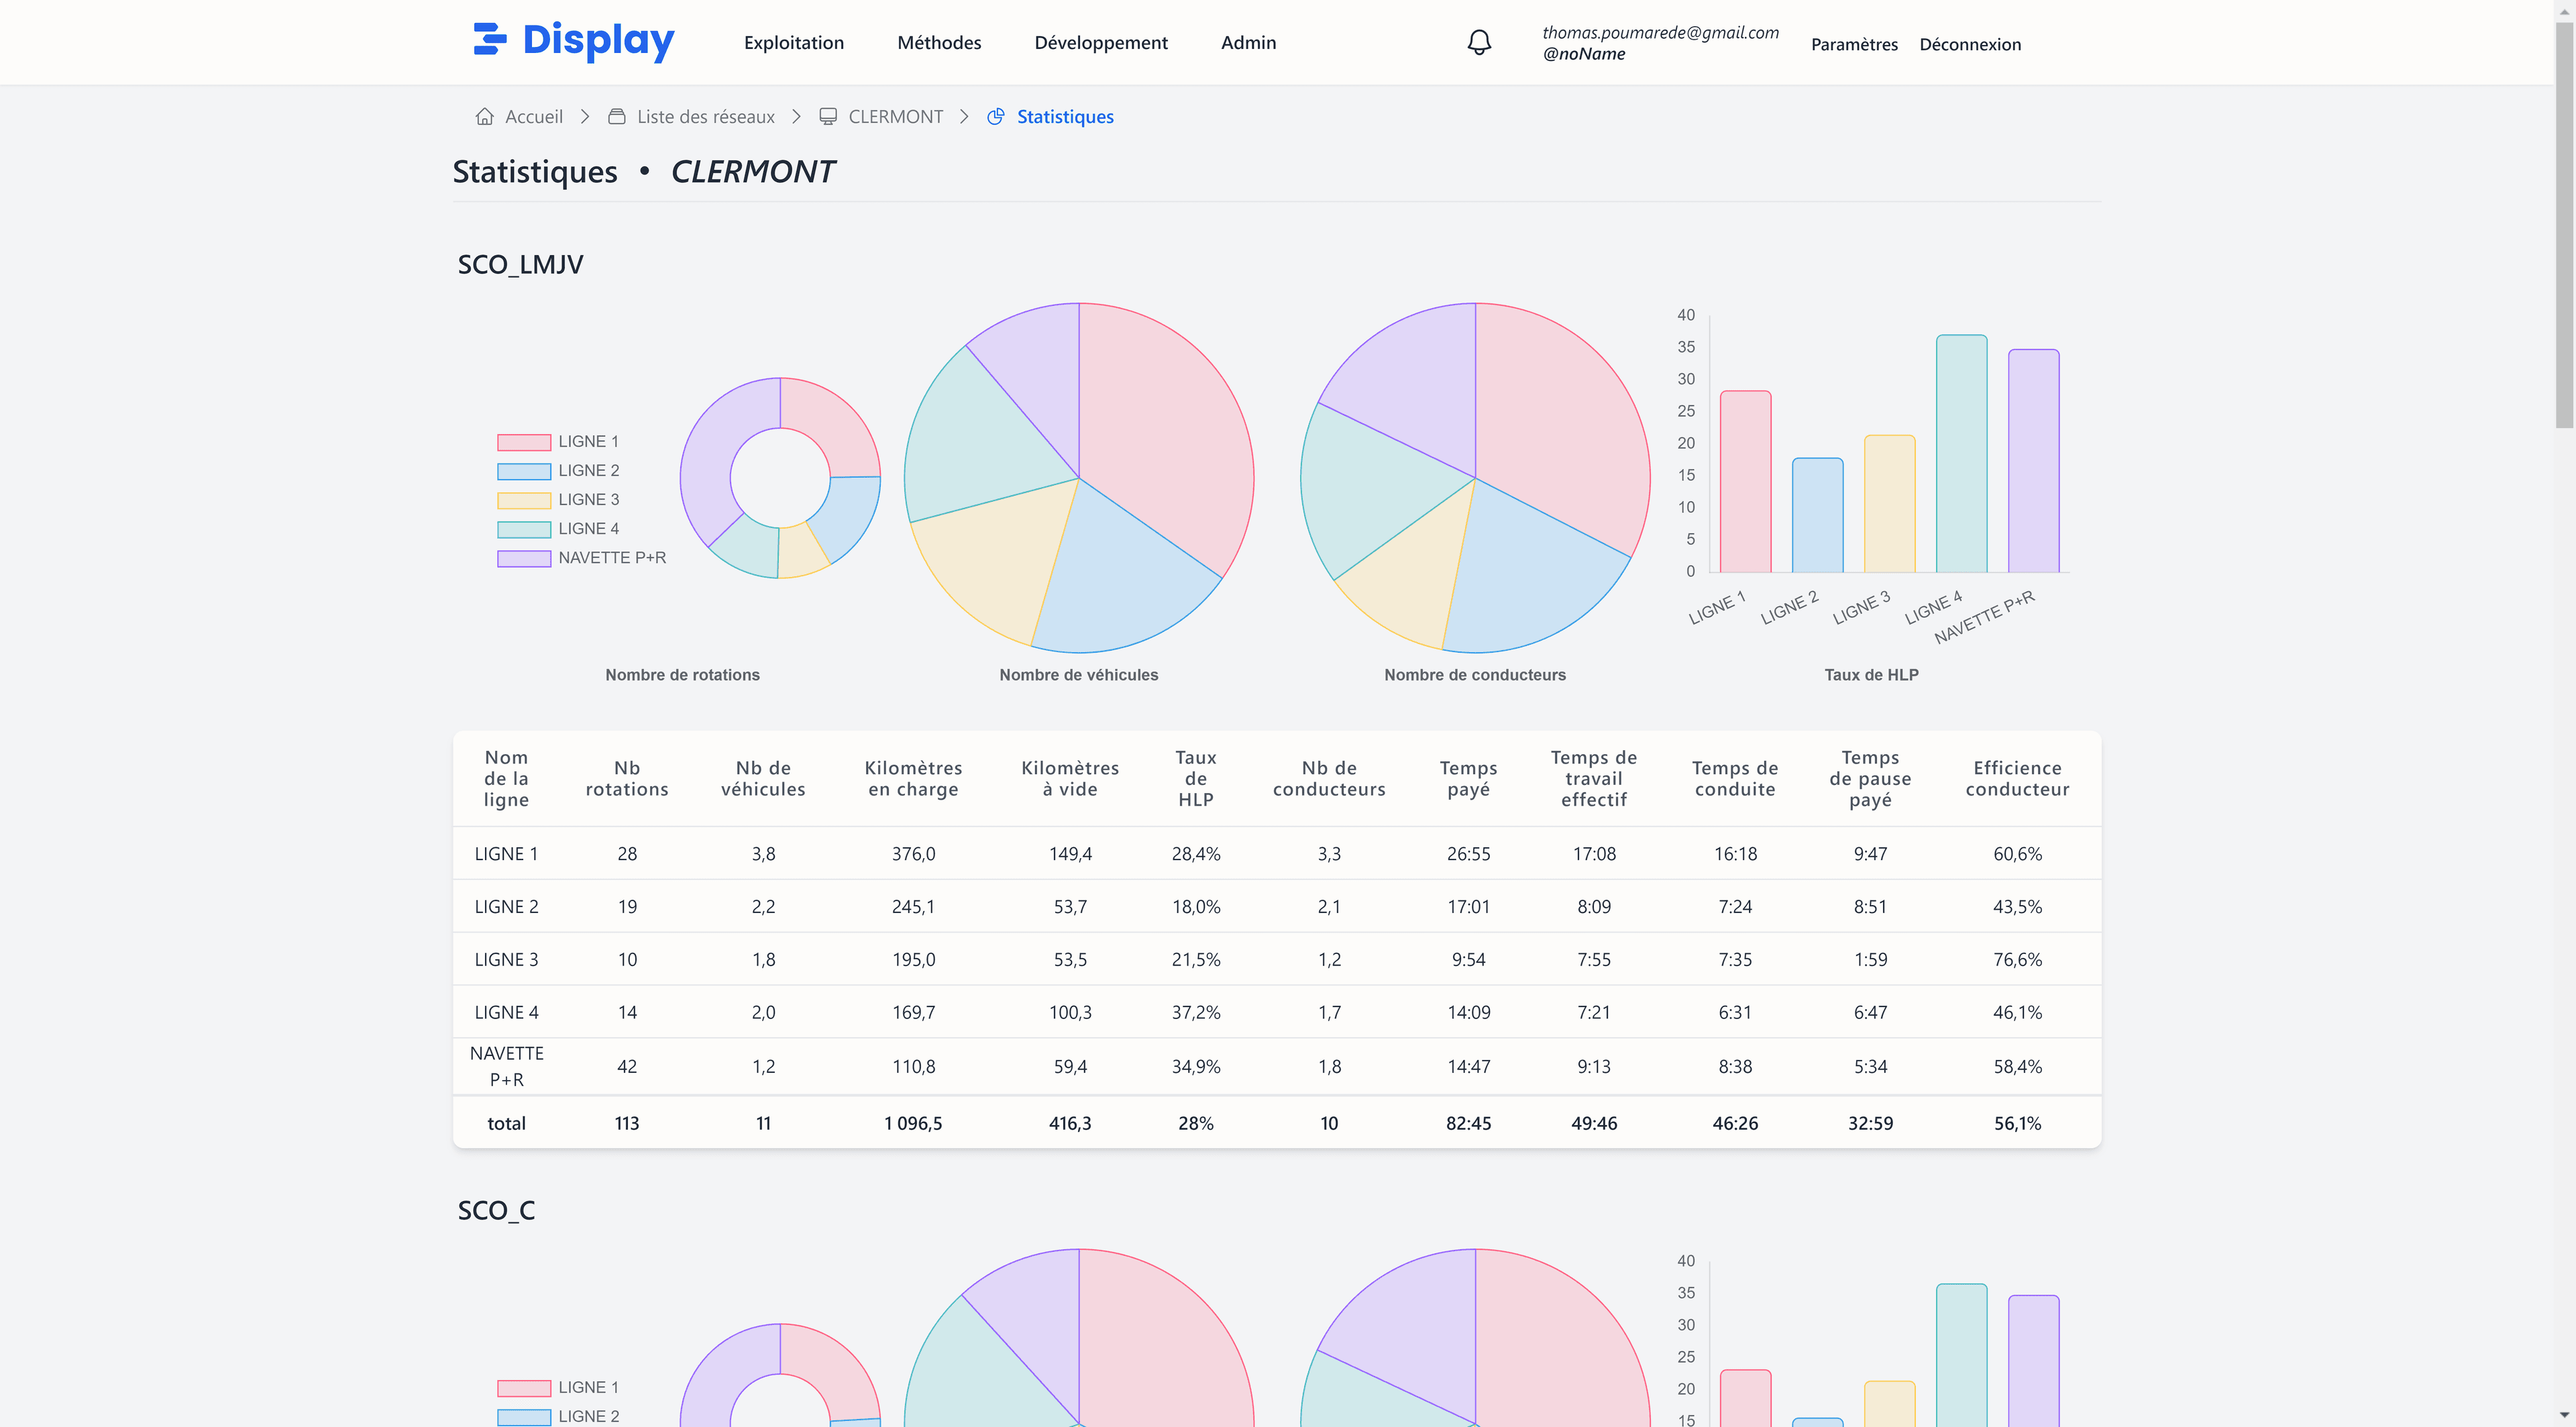The height and width of the screenshot is (1427, 2576).
Task: Go to Accueil breadcrumb link
Action: click(x=534, y=116)
